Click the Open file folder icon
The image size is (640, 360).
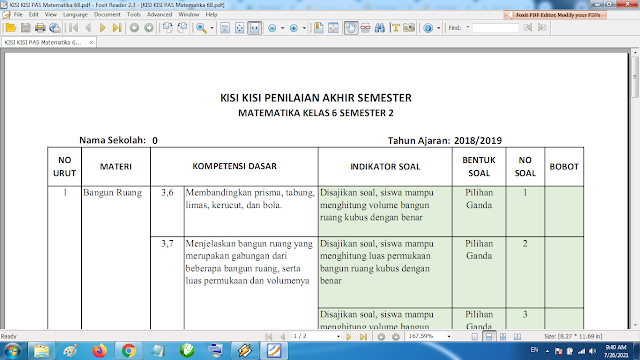(x=11, y=28)
